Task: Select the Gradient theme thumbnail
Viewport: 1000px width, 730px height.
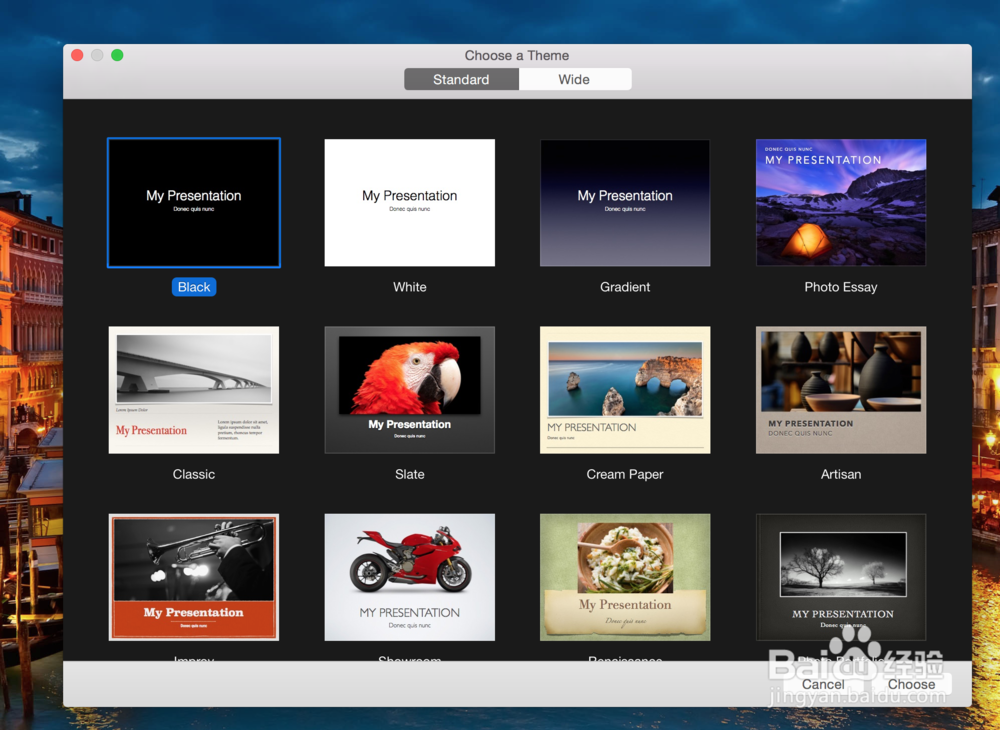Action: pyautogui.click(x=625, y=203)
